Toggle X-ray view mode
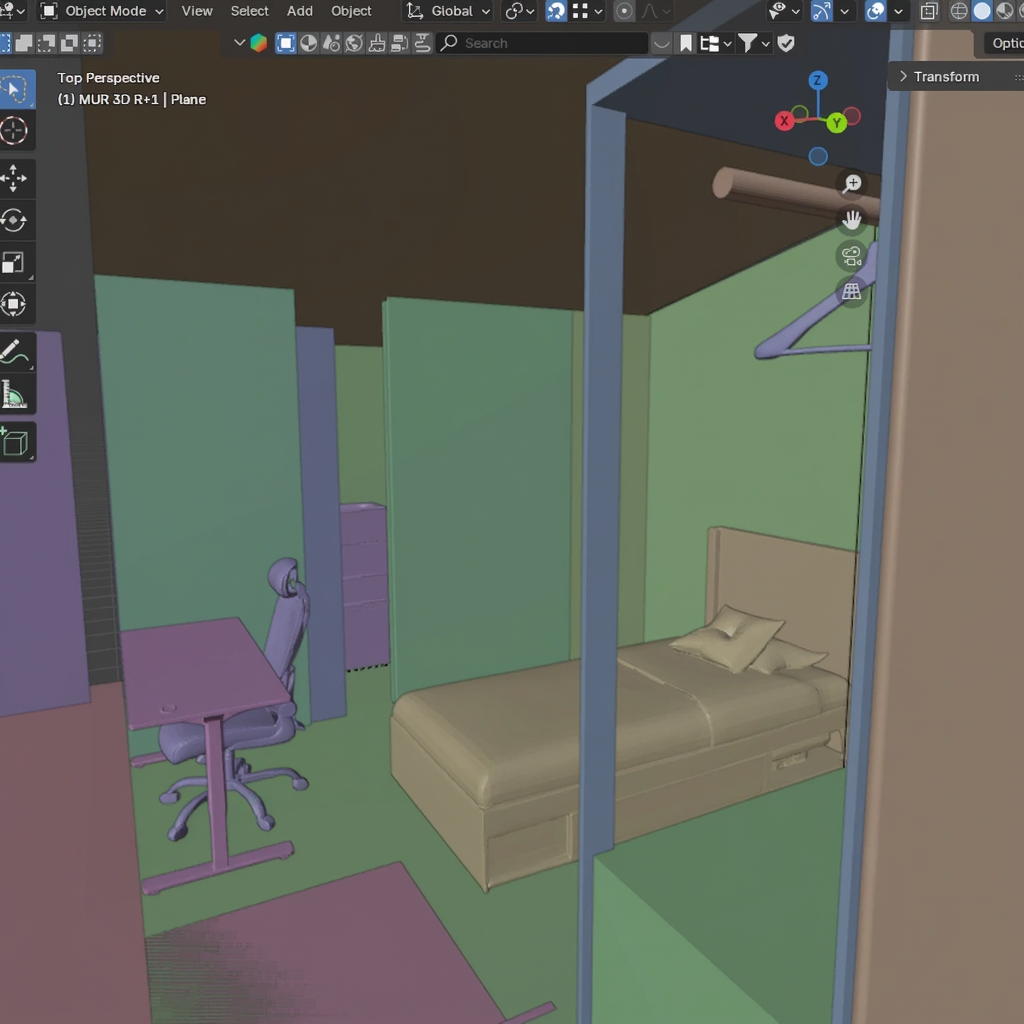This screenshot has width=1024, height=1024. (929, 11)
